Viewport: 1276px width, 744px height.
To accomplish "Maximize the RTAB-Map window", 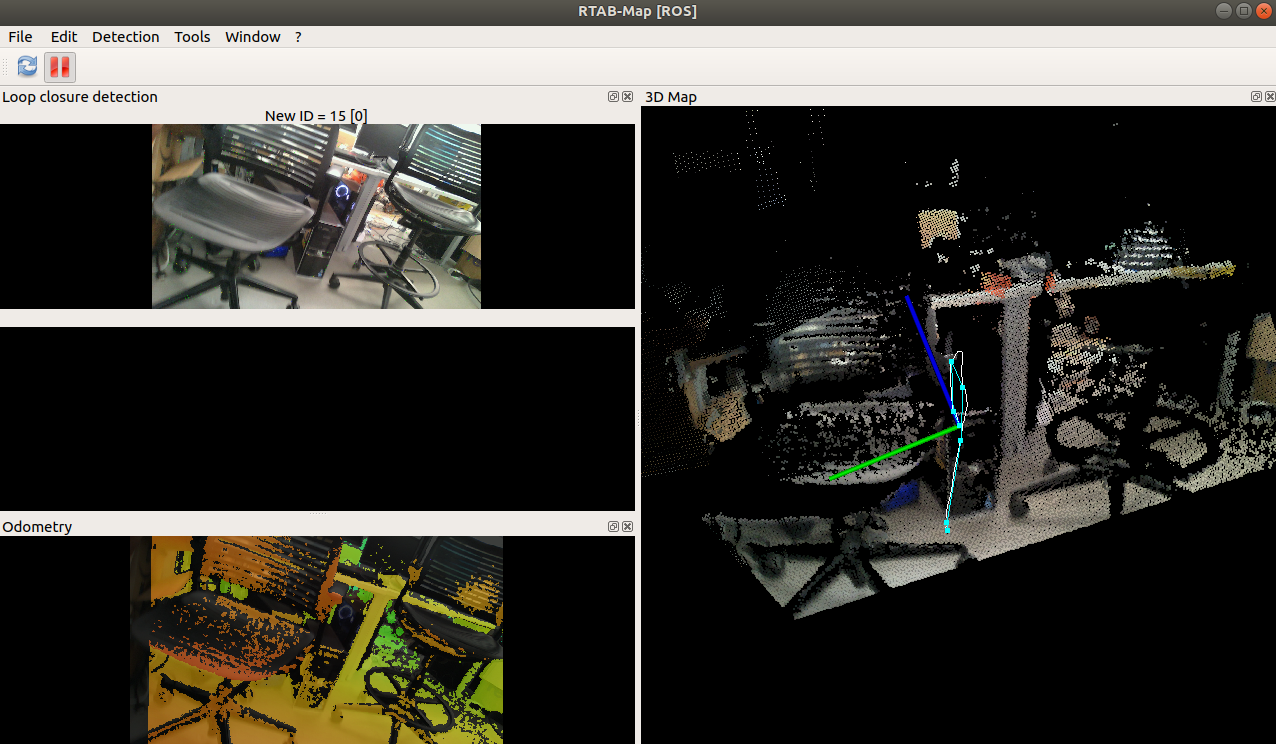I will [x=1244, y=11].
